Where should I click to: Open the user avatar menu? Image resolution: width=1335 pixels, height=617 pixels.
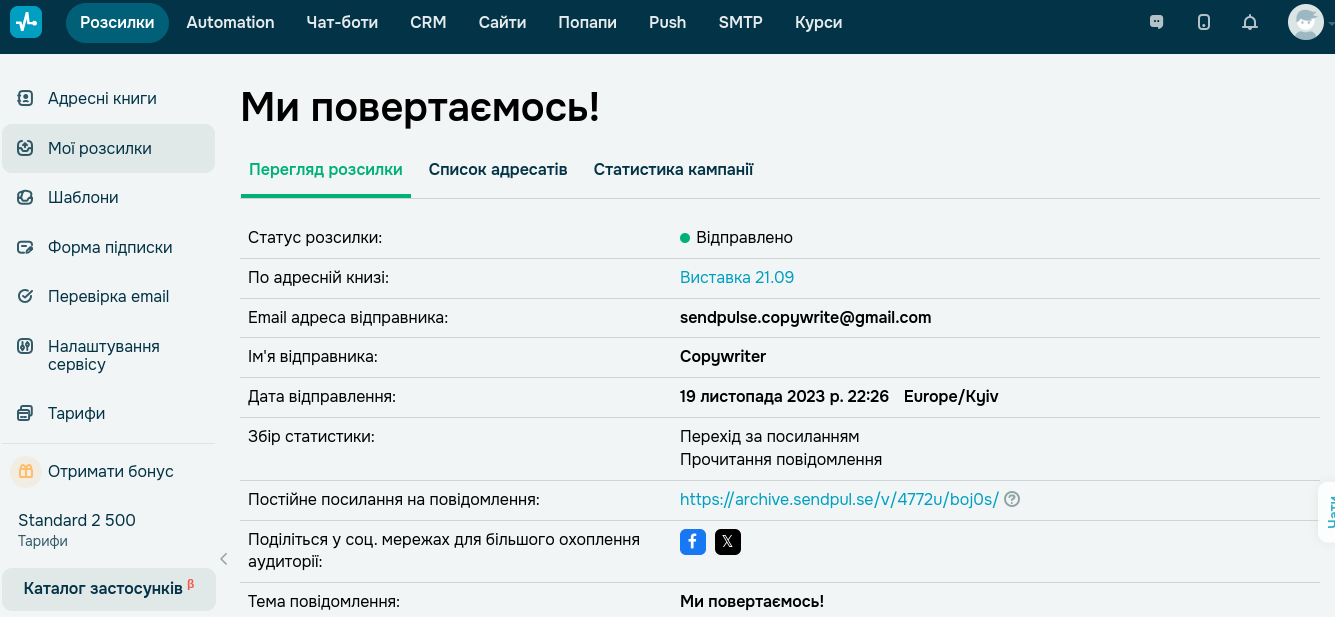(1306, 22)
